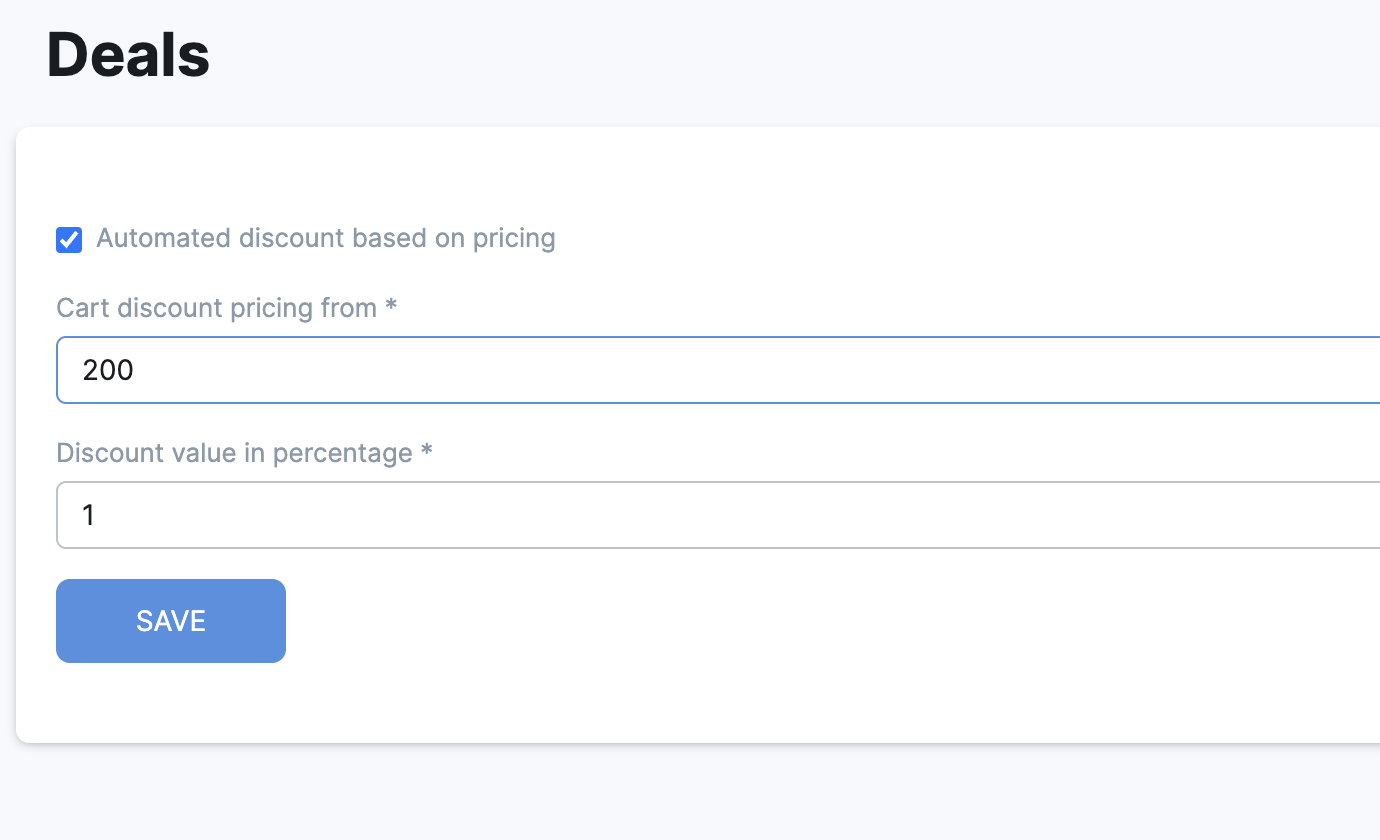The width and height of the screenshot is (1380, 840).
Task: Click the word 'percentage' in the field label
Action: click(342, 453)
